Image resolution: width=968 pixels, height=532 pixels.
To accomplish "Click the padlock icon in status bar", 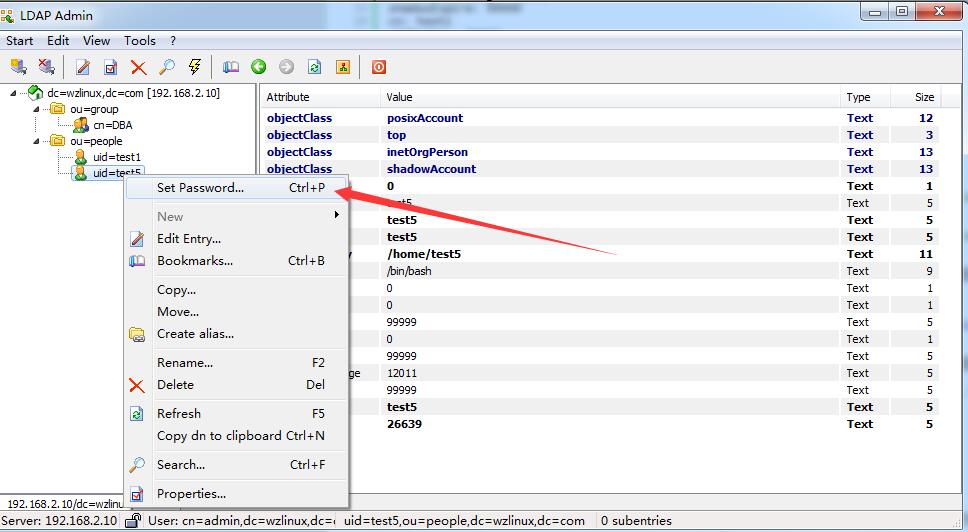I will pyautogui.click(x=133, y=521).
